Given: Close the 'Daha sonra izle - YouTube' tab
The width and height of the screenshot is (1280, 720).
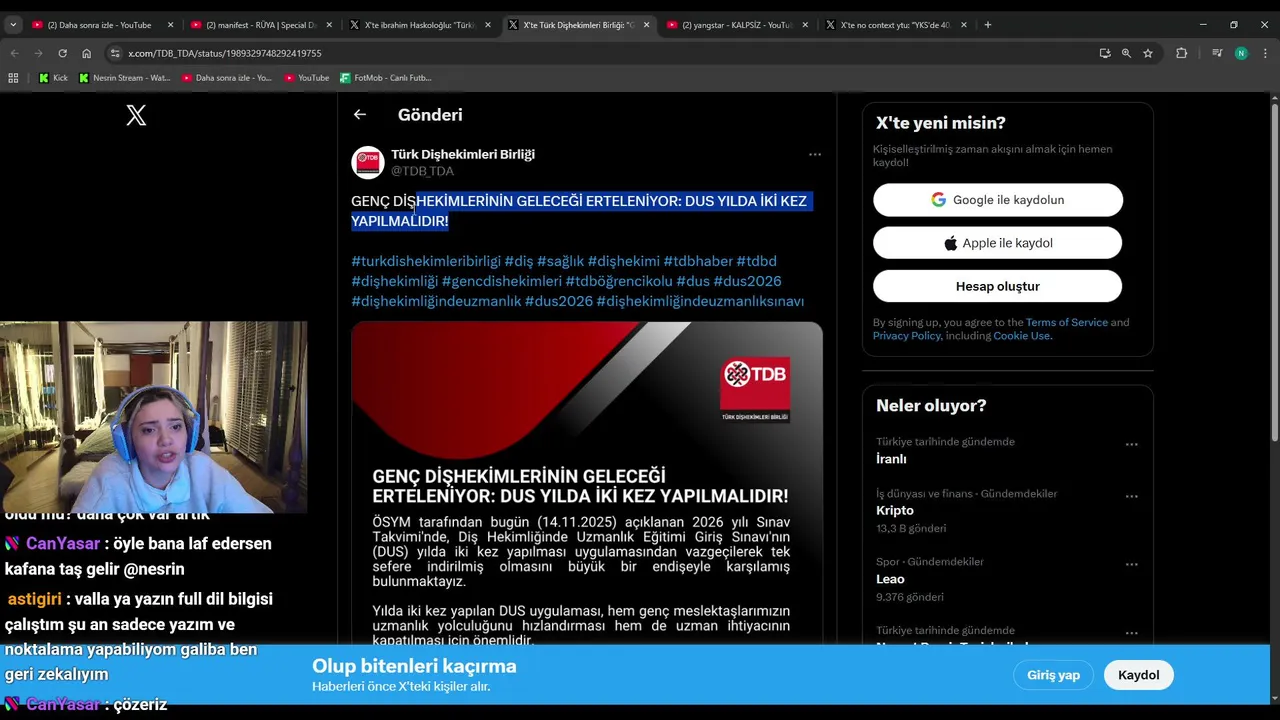Looking at the screenshot, I should [x=170, y=25].
